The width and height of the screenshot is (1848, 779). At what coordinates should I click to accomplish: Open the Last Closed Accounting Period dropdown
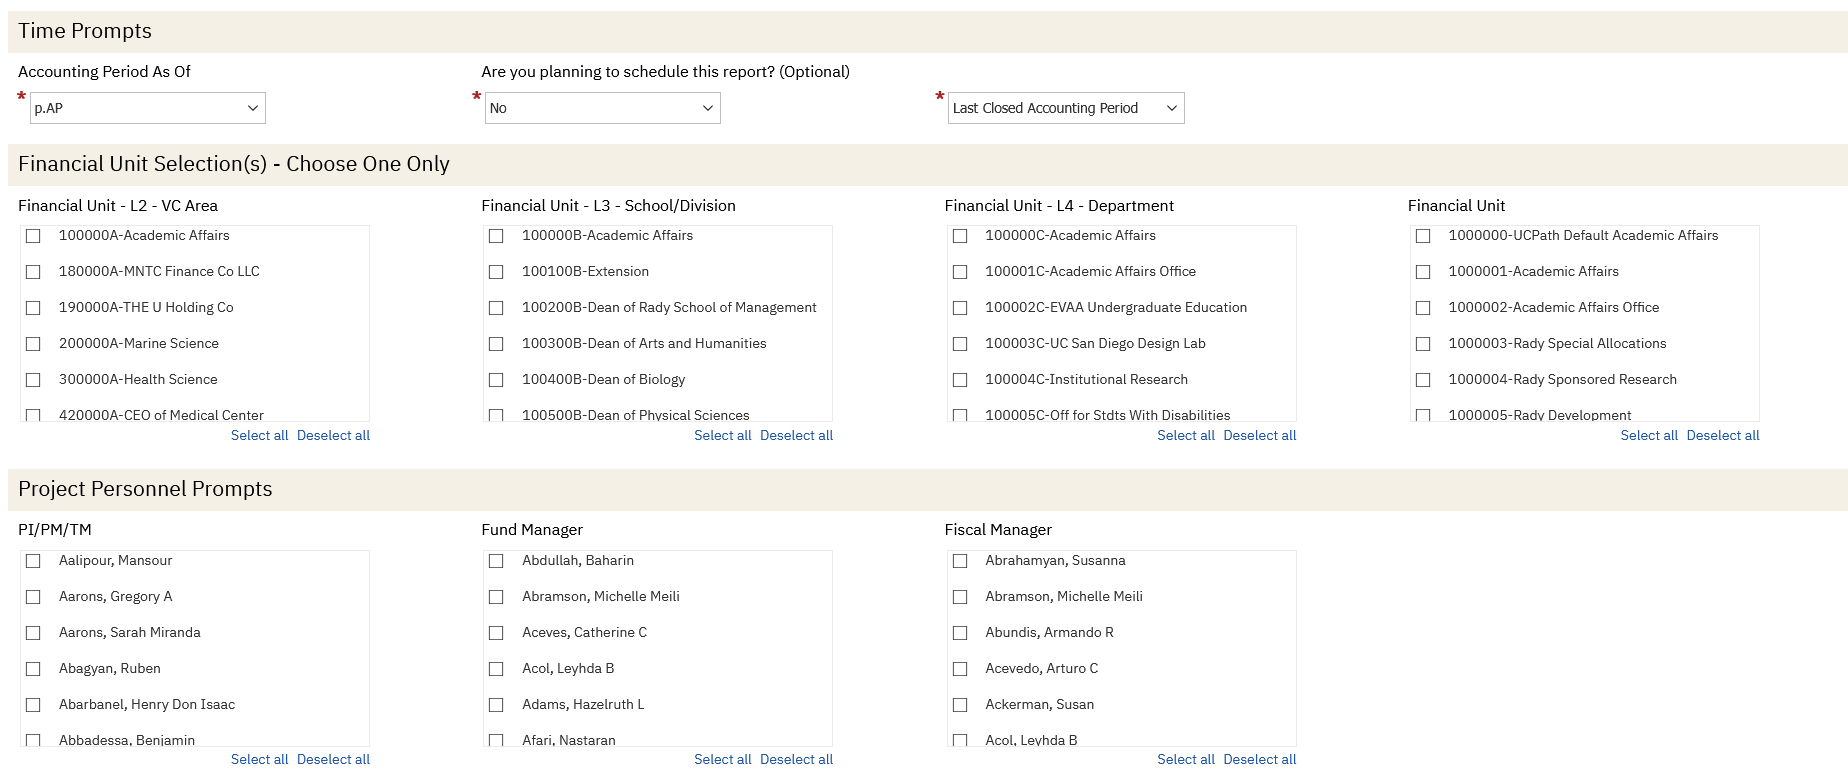click(x=1065, y=108)
